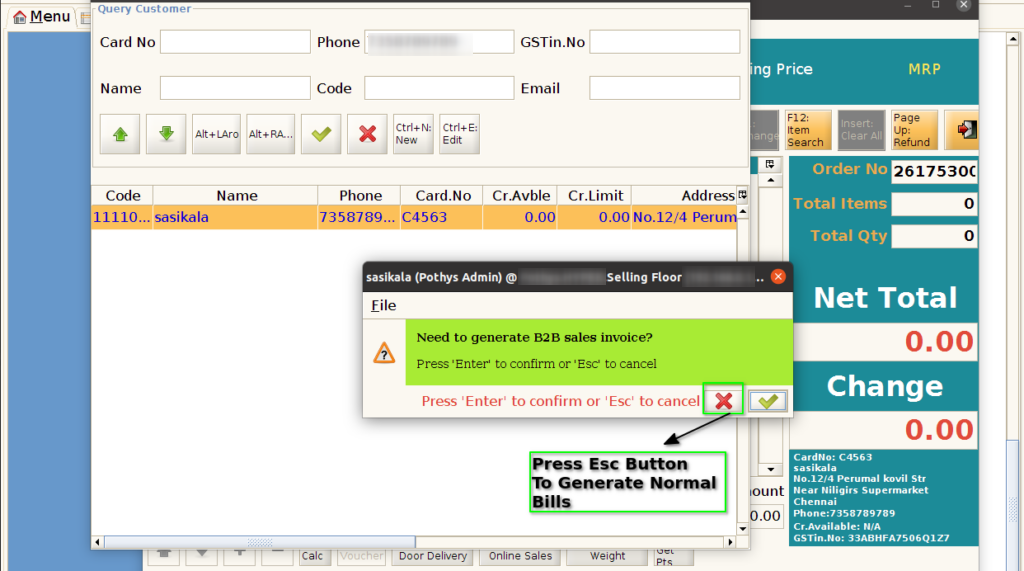Click the green down arrow in Query Customer
The height and width of the screenshot is (571, 1024).
(166, 134)
